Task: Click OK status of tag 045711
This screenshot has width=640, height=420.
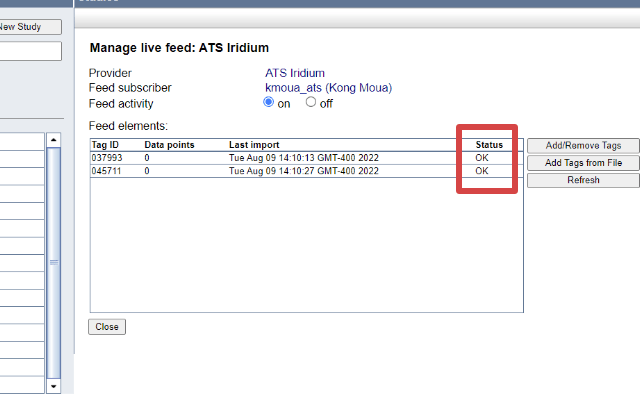Action: pos(482,171)
